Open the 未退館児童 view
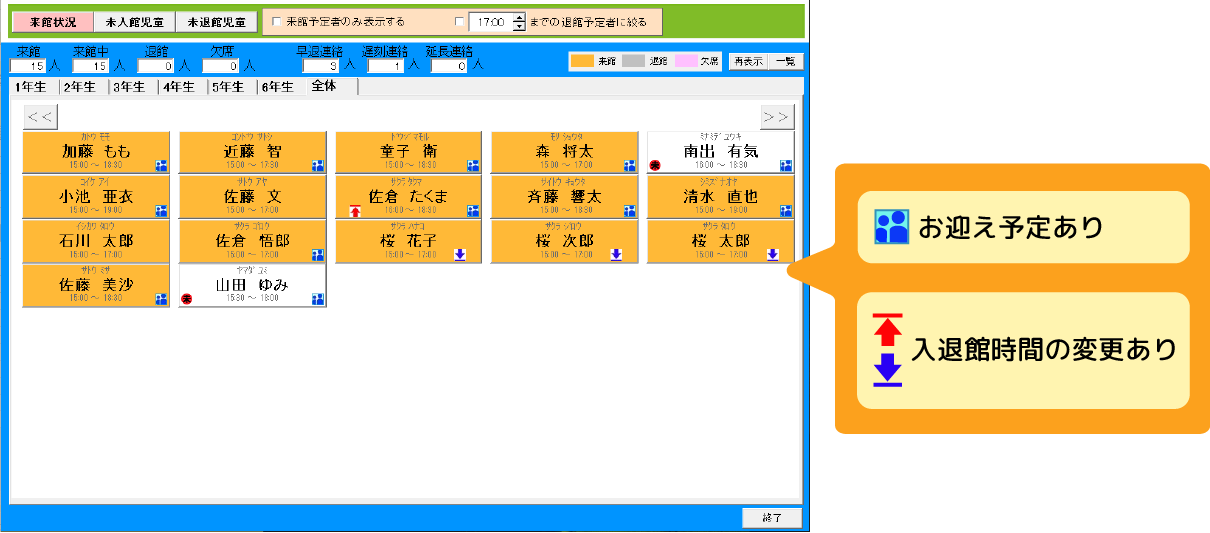This screenshot has height=533, width=1210. point(216,21)
